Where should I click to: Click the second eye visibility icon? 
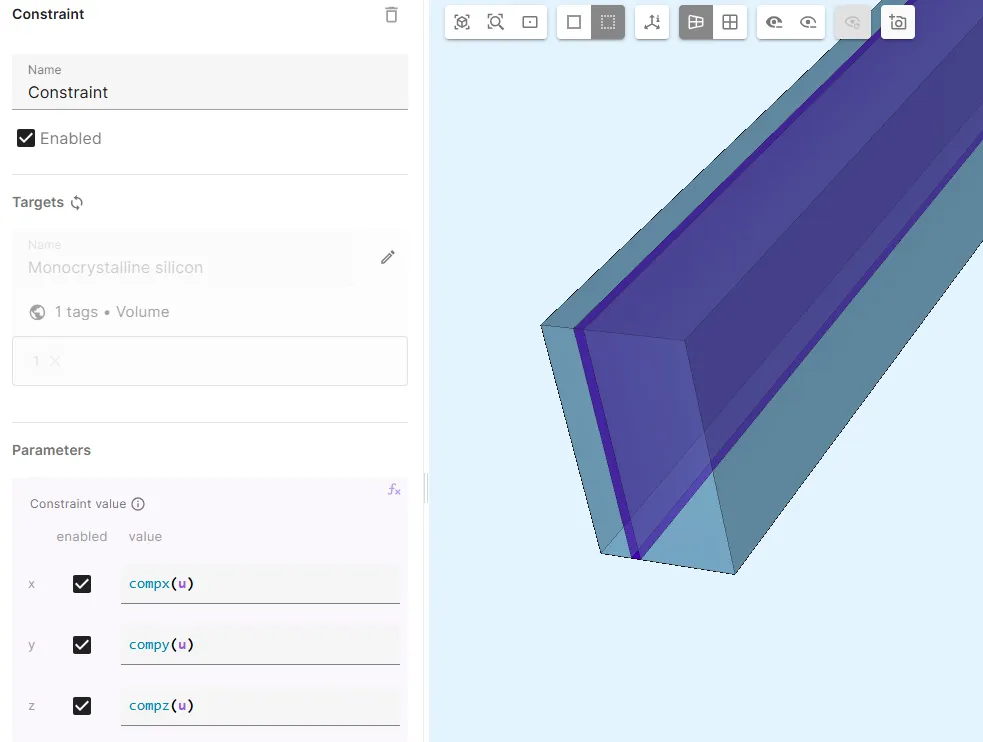808,22
